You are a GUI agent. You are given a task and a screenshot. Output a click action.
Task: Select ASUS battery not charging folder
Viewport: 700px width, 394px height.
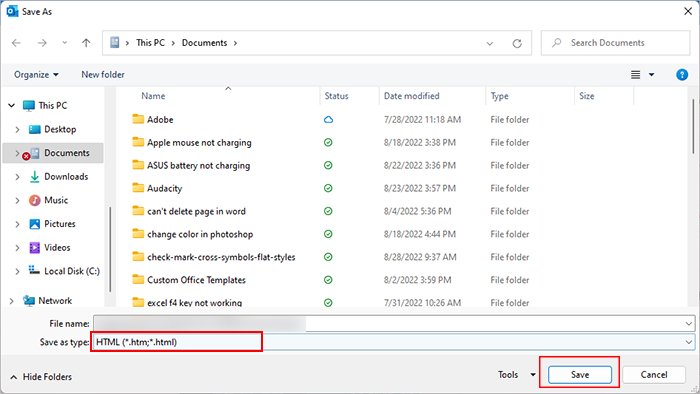(x=198, y=166)
